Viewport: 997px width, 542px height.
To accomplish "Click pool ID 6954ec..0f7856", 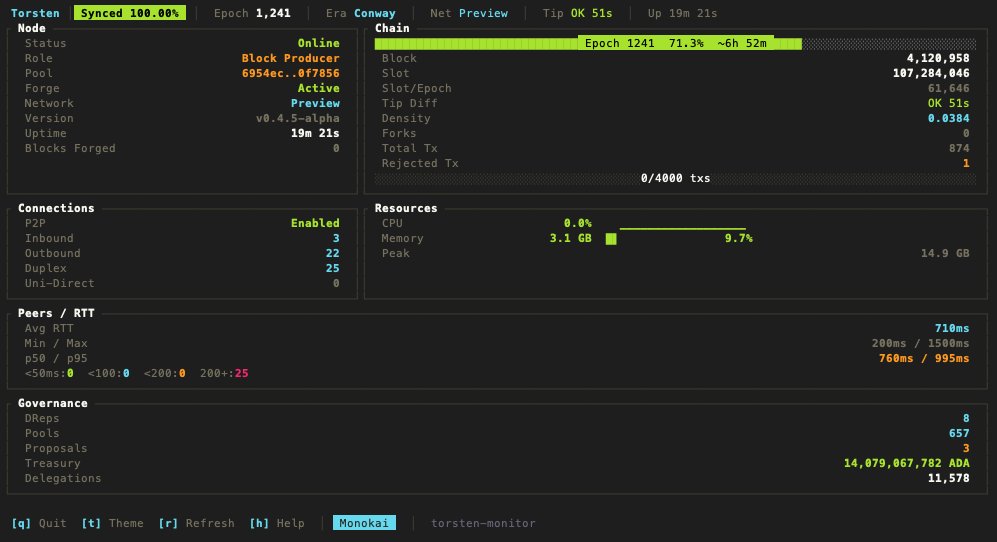I will coord(291,73).
